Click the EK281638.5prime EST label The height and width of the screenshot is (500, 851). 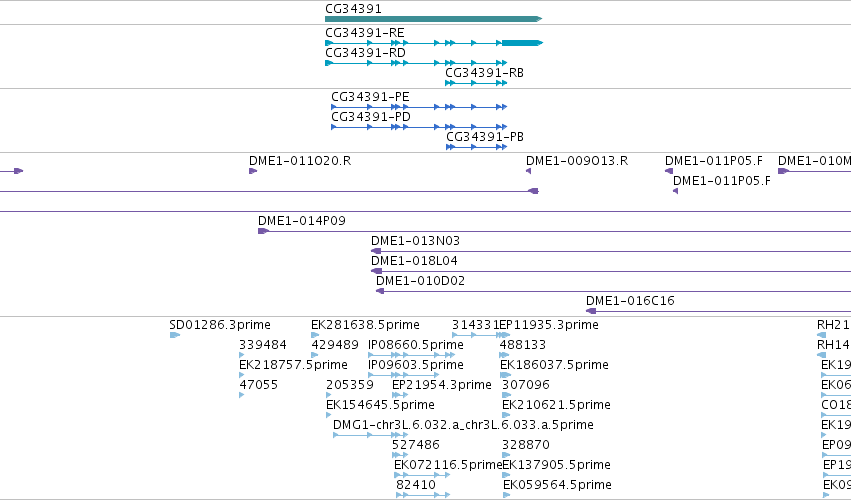coord(365,325)
